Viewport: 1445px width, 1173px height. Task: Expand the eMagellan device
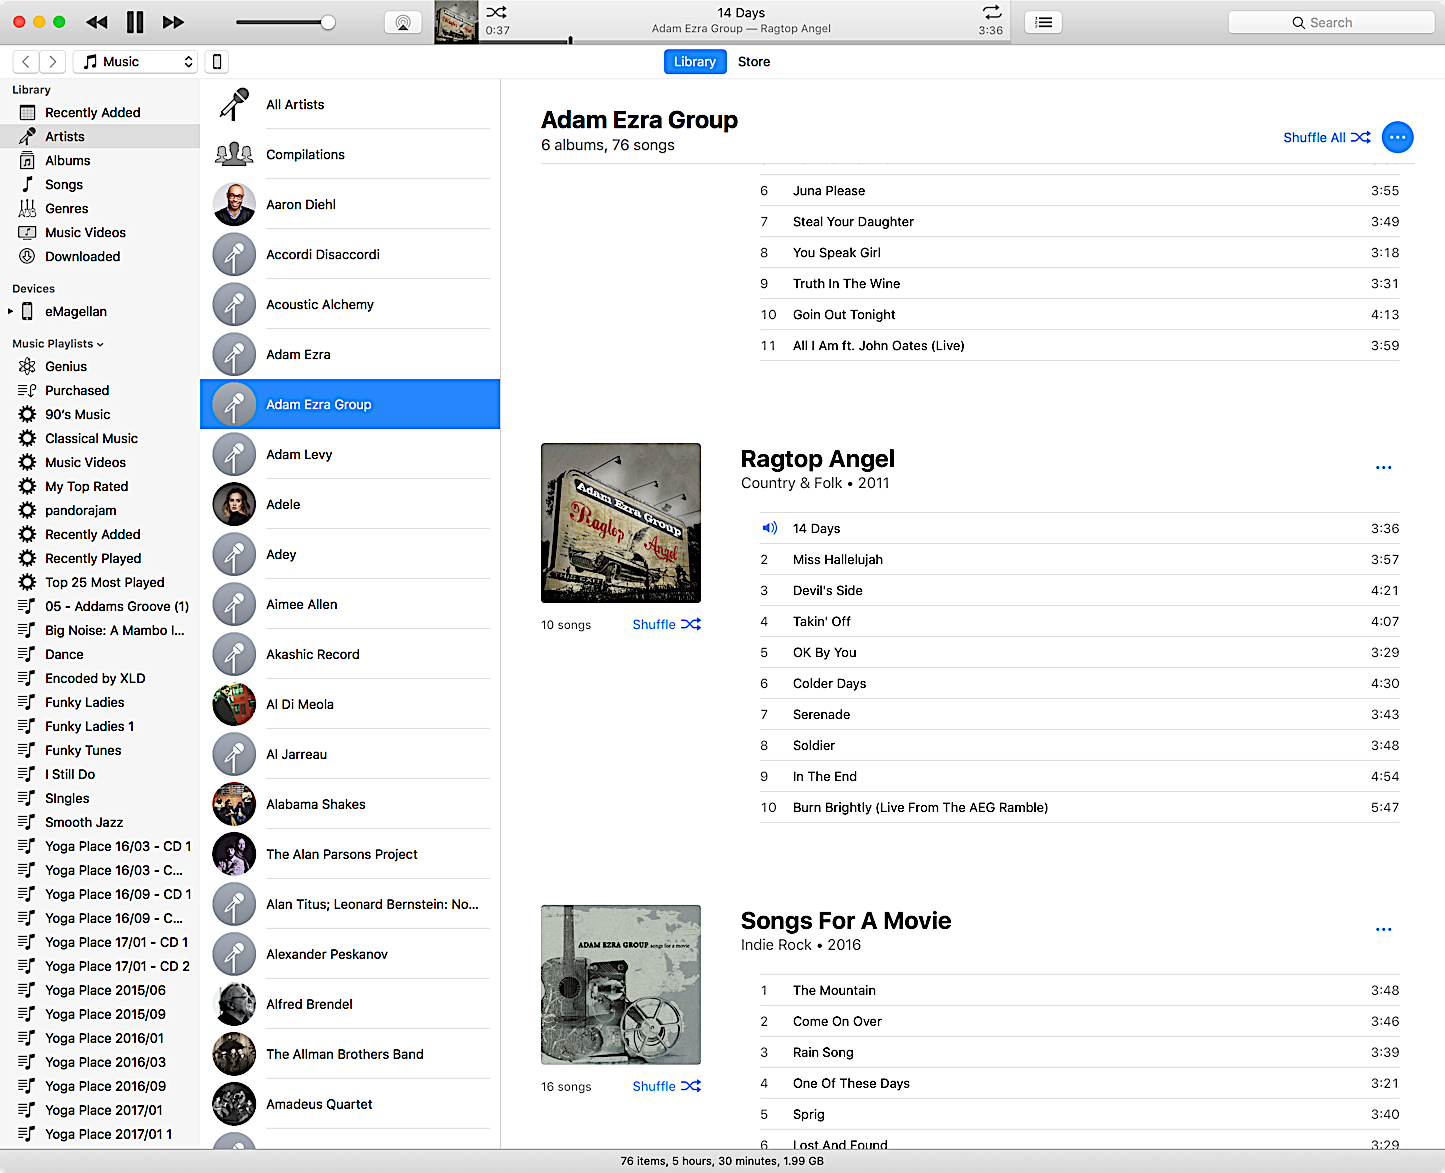pyautogui.click(x=11, y=312)
